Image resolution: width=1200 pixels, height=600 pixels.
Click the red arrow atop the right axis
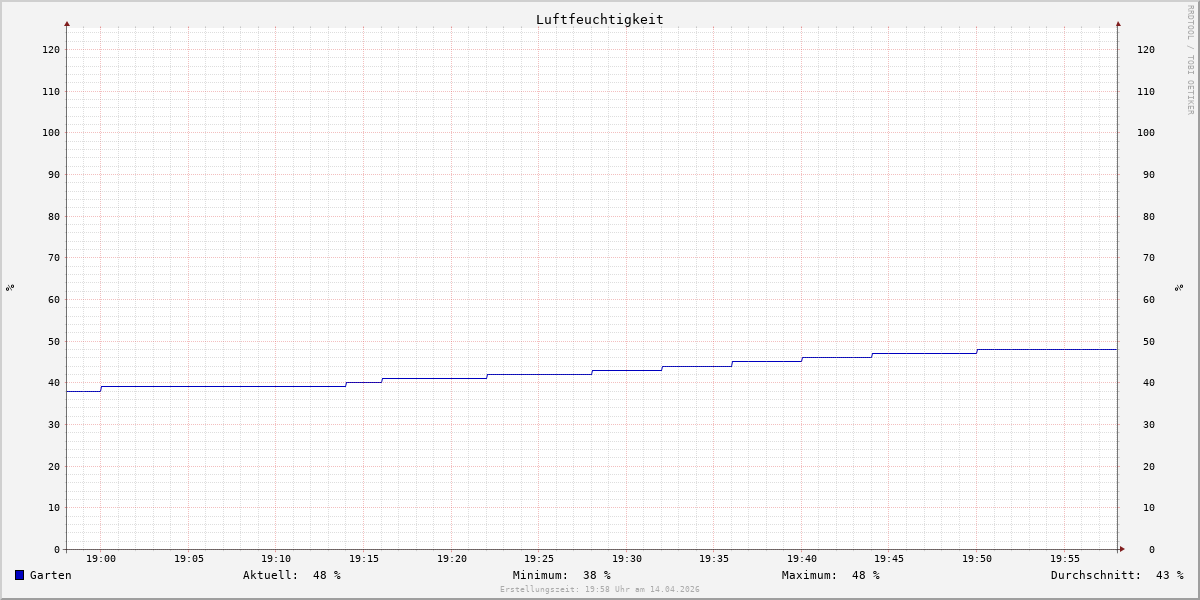[x=1118, y=23]
